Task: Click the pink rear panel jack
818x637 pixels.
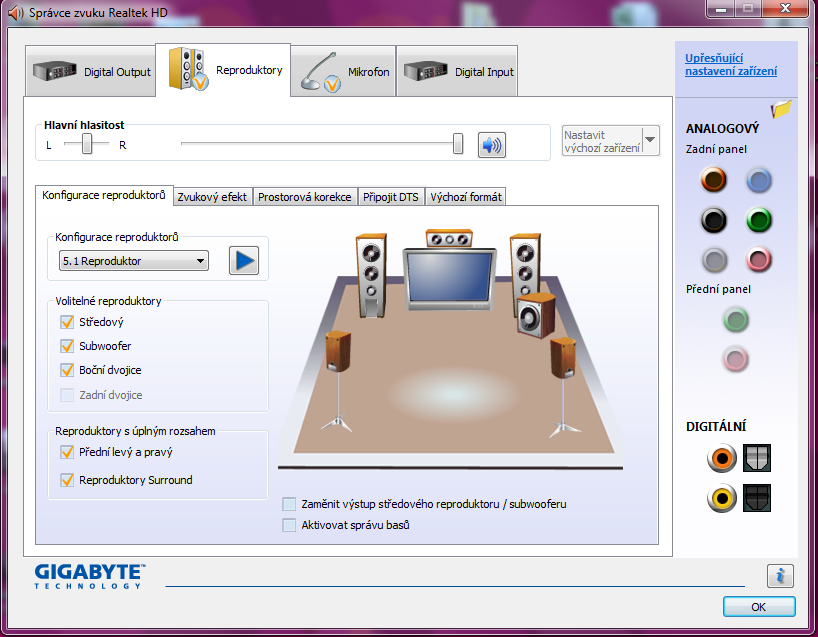Action: click(759, 259)
